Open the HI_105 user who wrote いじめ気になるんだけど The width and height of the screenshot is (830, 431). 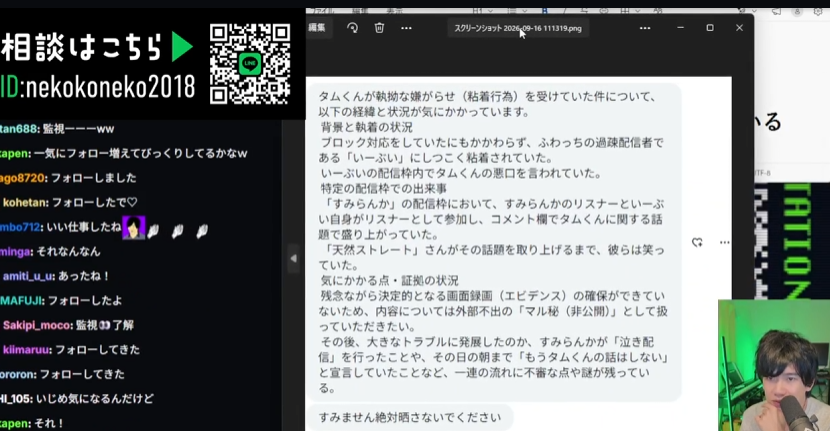(16, 399)
